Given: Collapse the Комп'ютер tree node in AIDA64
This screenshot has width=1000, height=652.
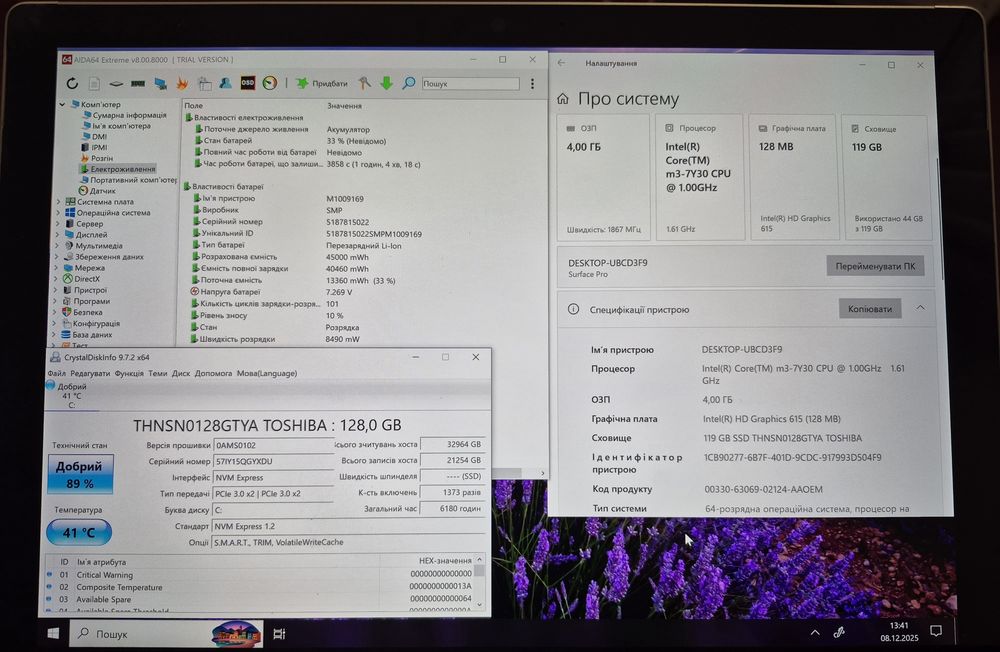Looking at the screenshot, I should tap(62, 104).
